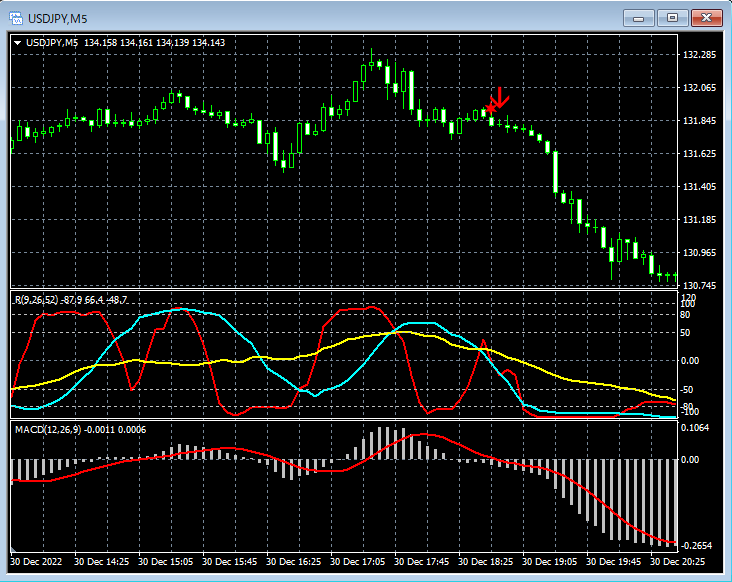Screen dimensions: 732x582
Task: Click the chart shift triangle at bottom-left of MACD pane
Action: coord(14,549)
